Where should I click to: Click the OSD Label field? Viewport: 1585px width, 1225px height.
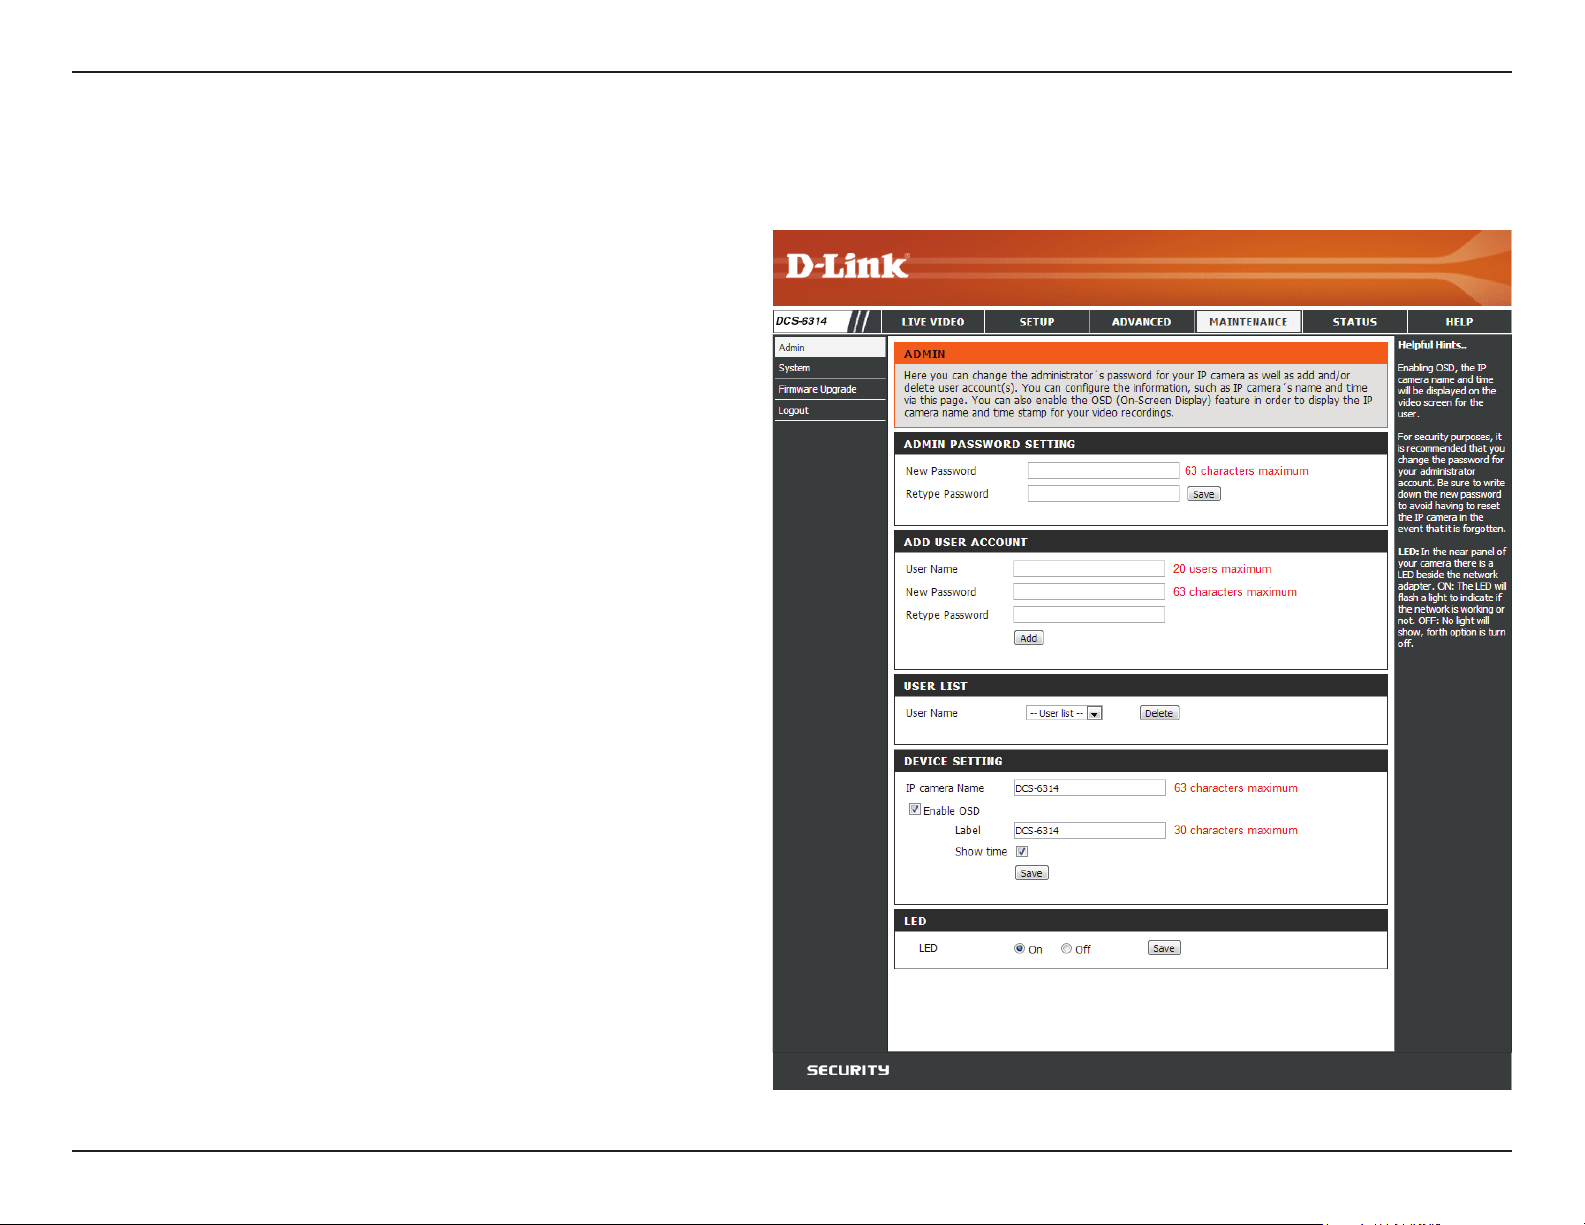(x=1089, y=830)
